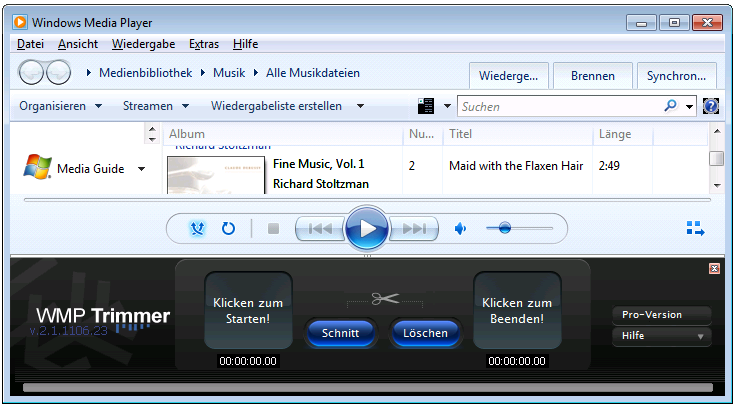
Task: Start playback with the Play button
Action: [x=367, y=228]
